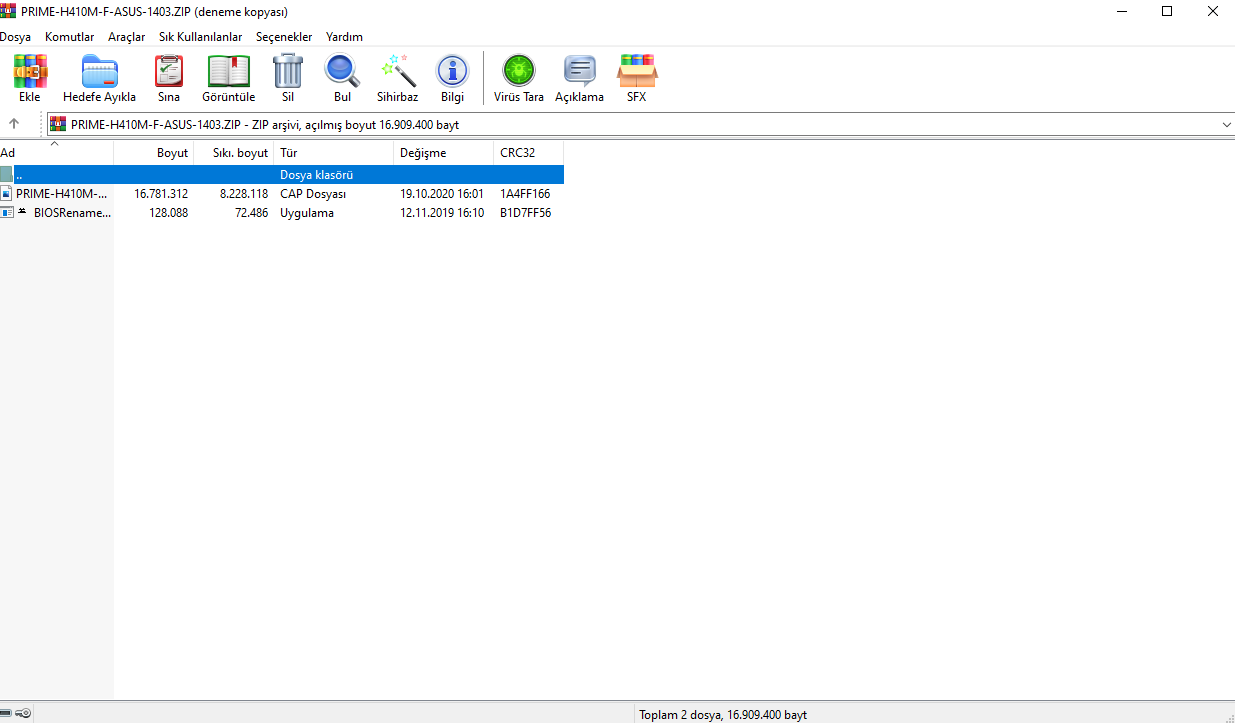Click the CRC32 value B1D7FF56

pyautogui.click(x=526, y=212)
